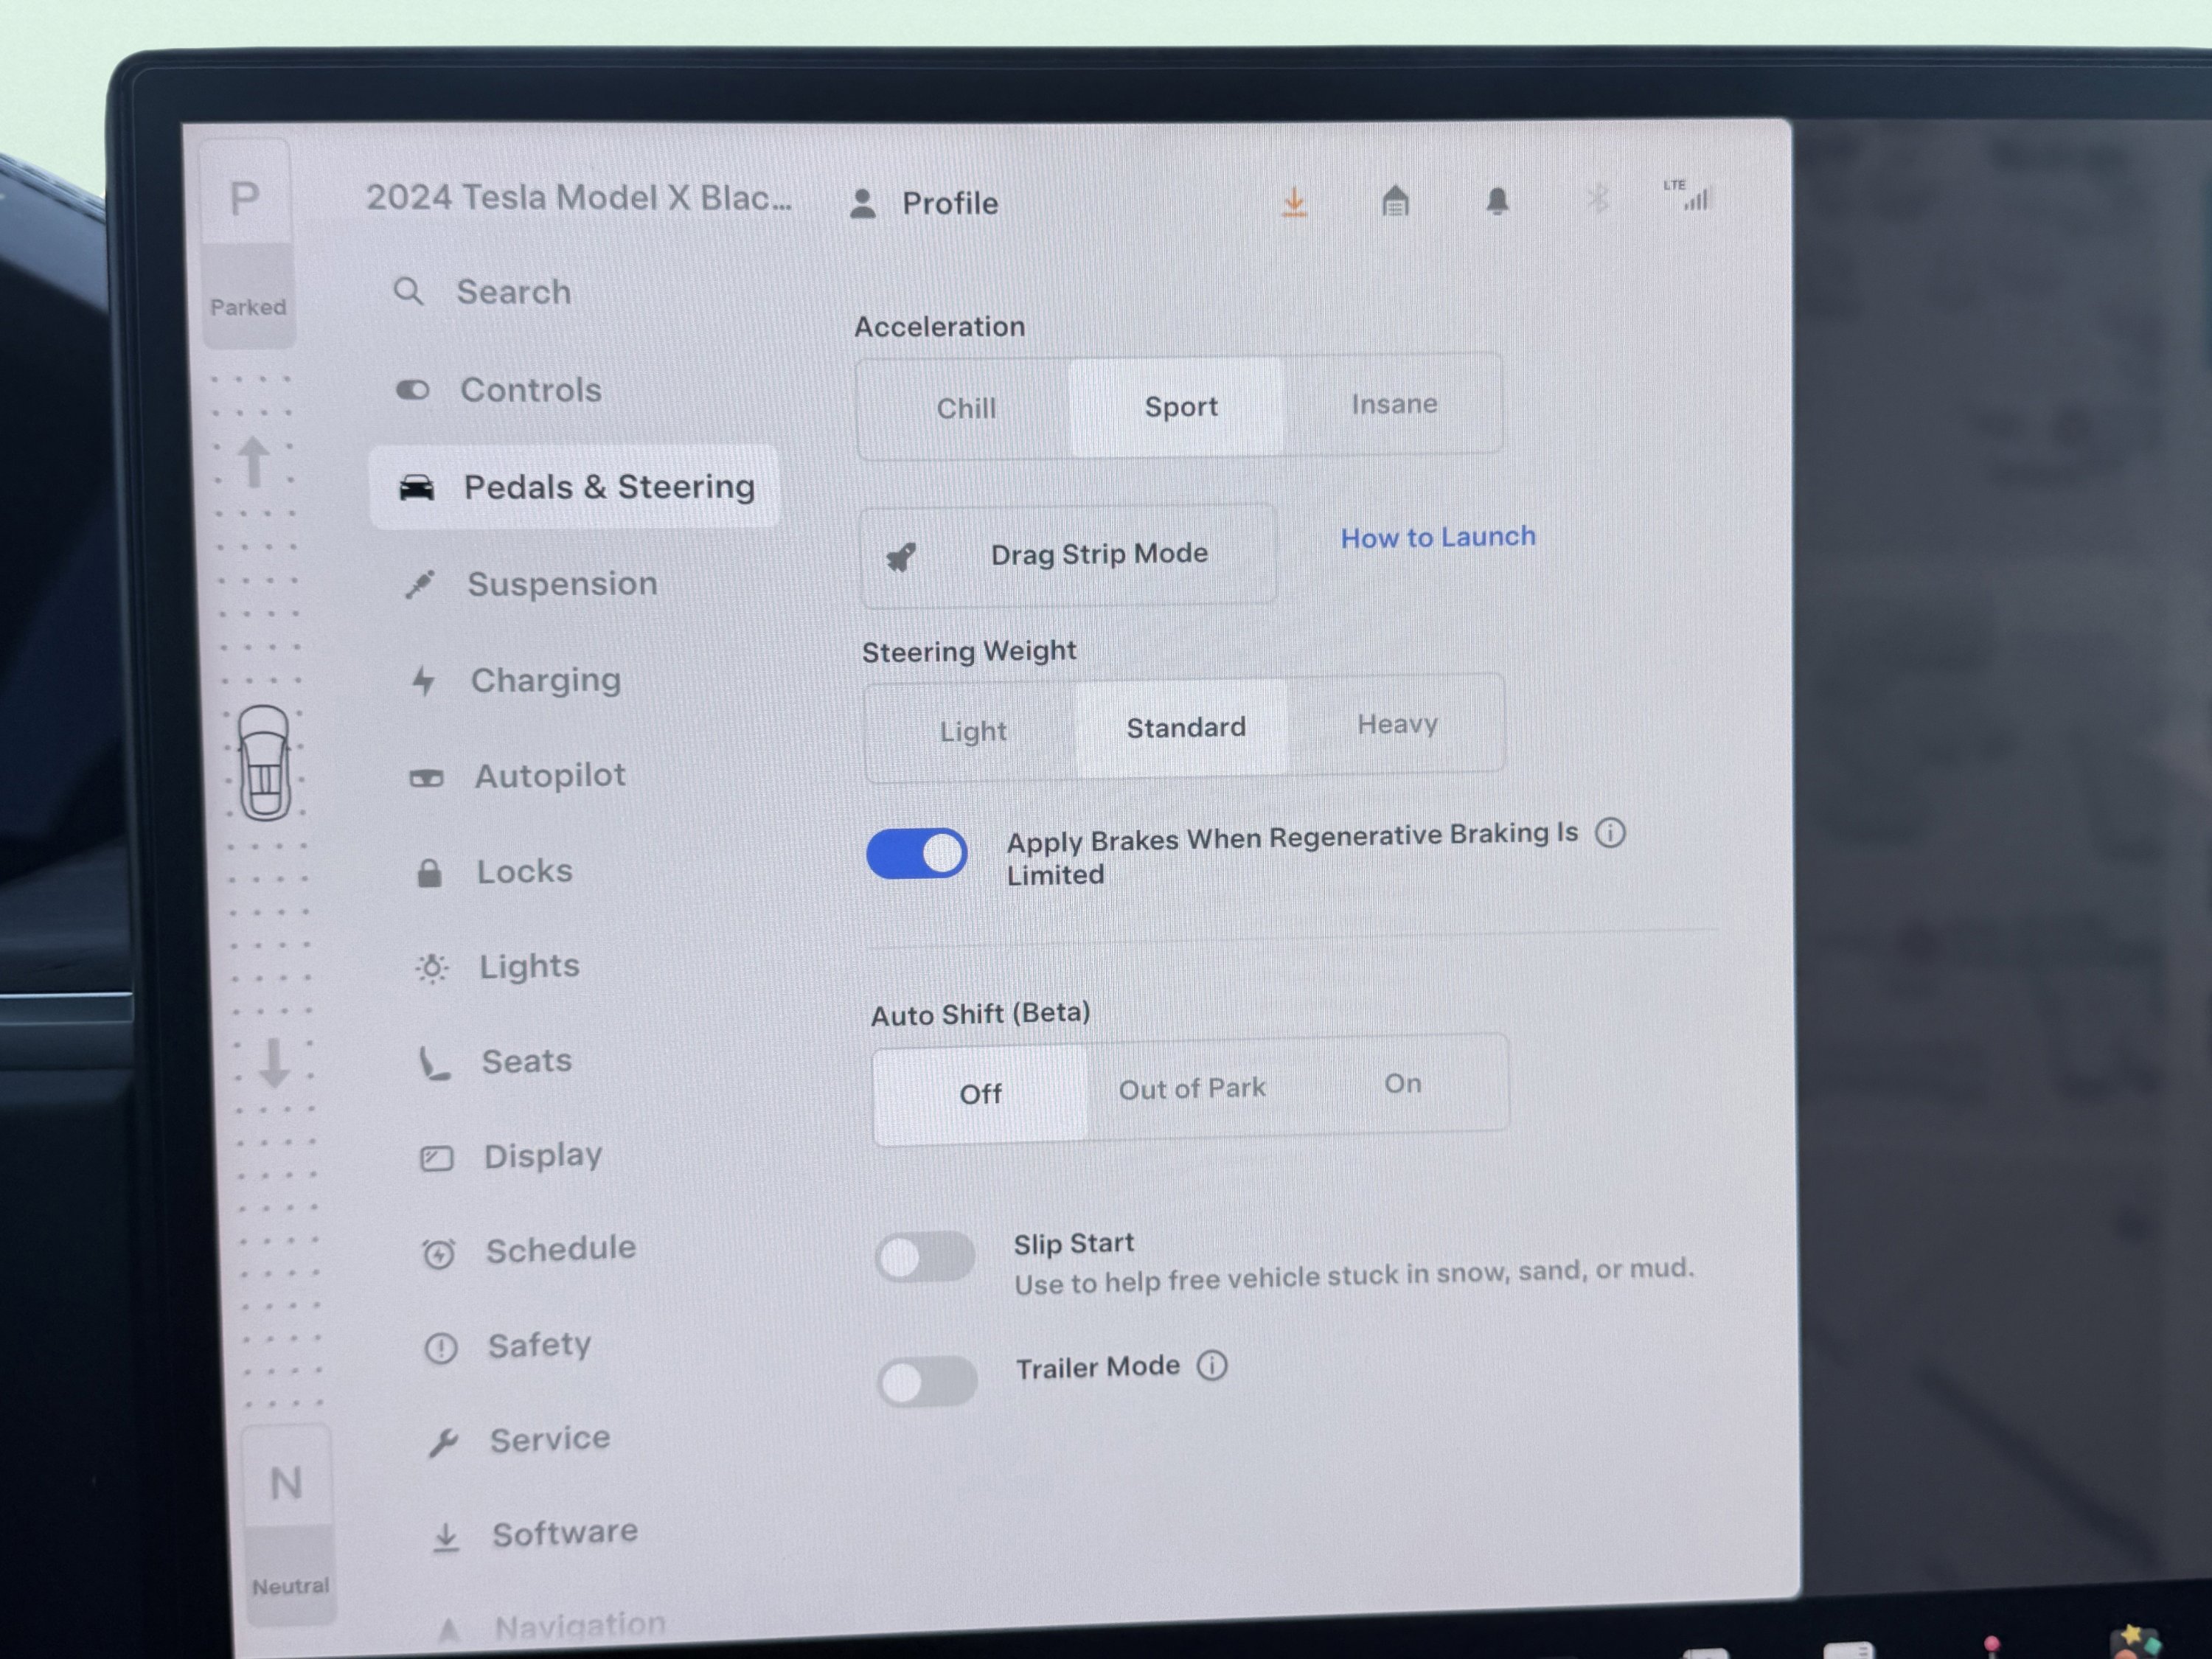Tap the P Parked gear indicator
The height and width of the screenshot is (1659, 2212).
247,245
